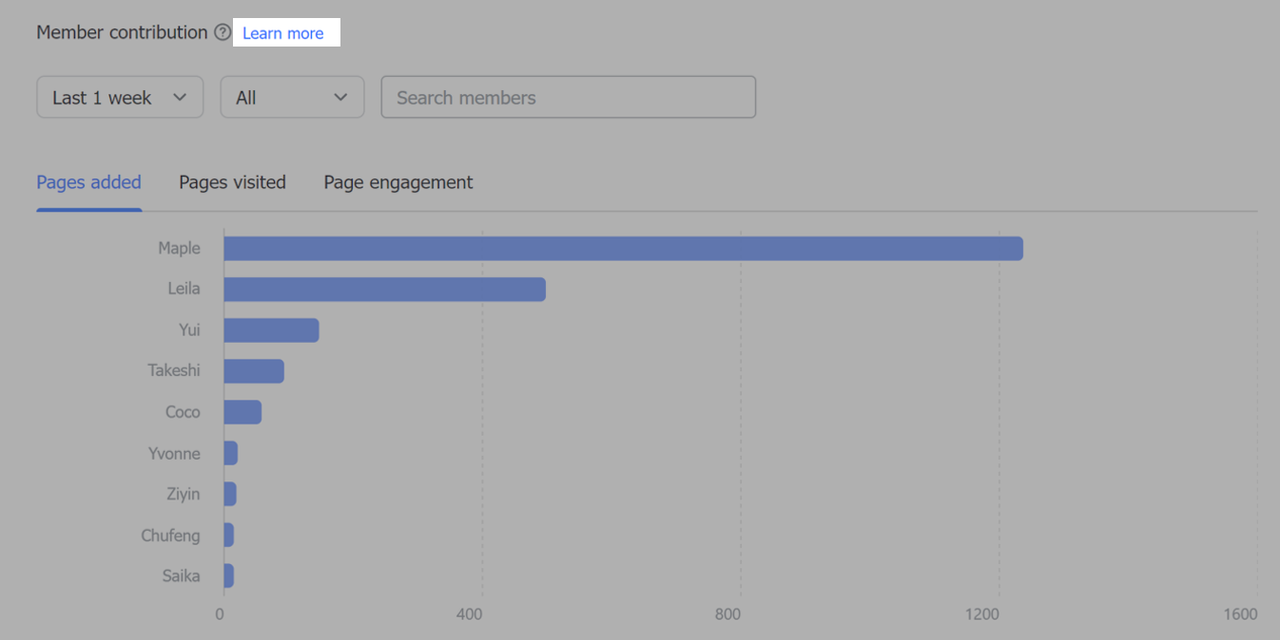The width and height of the screenshot is (1280, 640).
Task: Click the Search members field
Action: [568, 97]
